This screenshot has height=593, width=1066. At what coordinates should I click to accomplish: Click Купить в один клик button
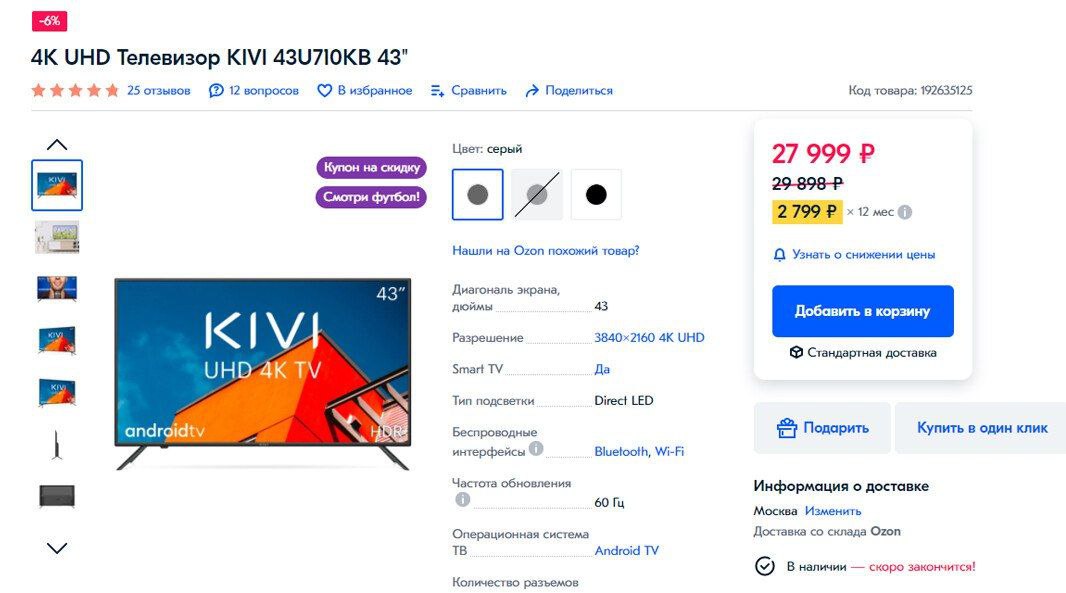982,428
